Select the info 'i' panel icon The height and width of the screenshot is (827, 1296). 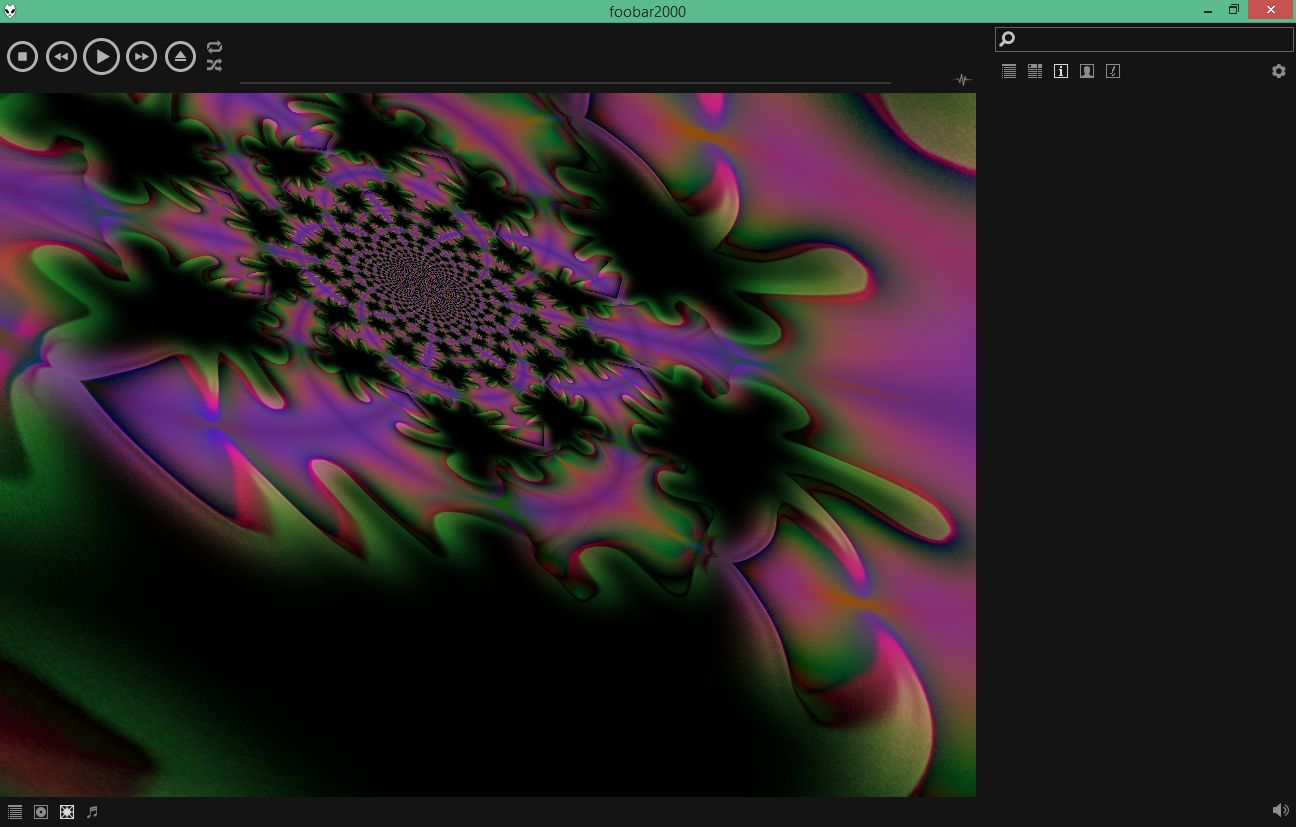point(1061,71)
